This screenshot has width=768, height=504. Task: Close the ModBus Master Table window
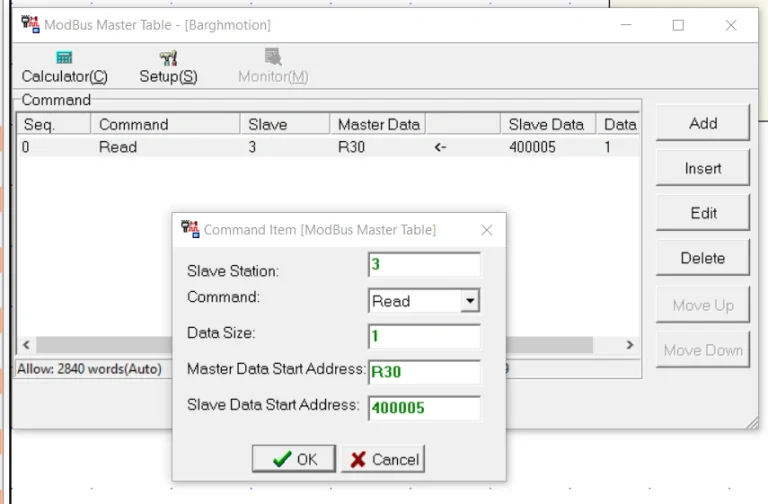coord(731,25)
